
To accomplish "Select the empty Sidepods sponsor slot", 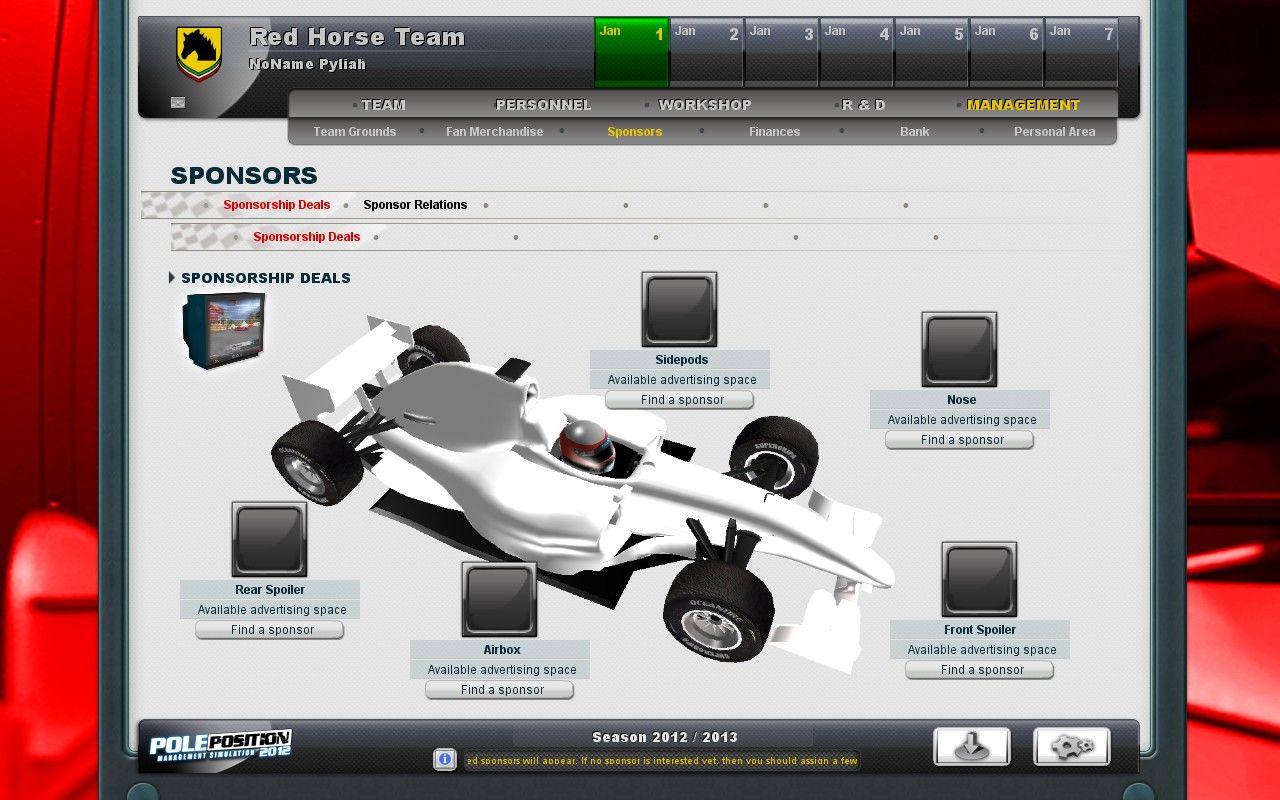I will coord(679,309).
